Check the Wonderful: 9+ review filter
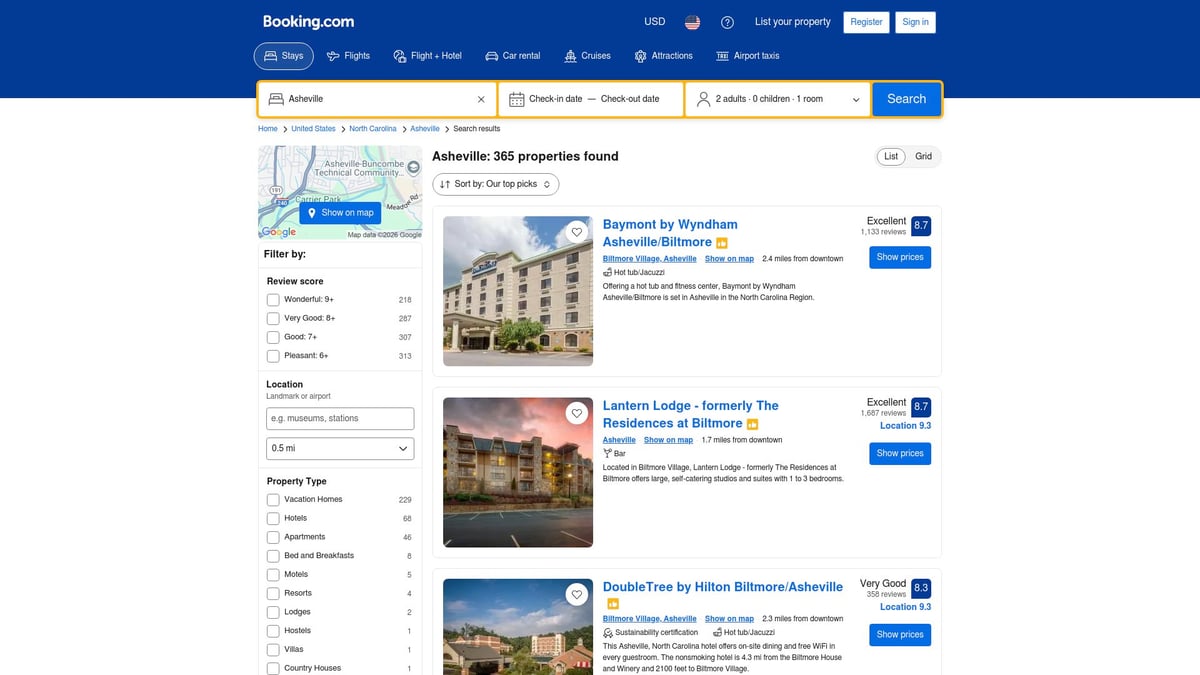This screenshot has width=1200, height=675. click(x=273, y=300)
